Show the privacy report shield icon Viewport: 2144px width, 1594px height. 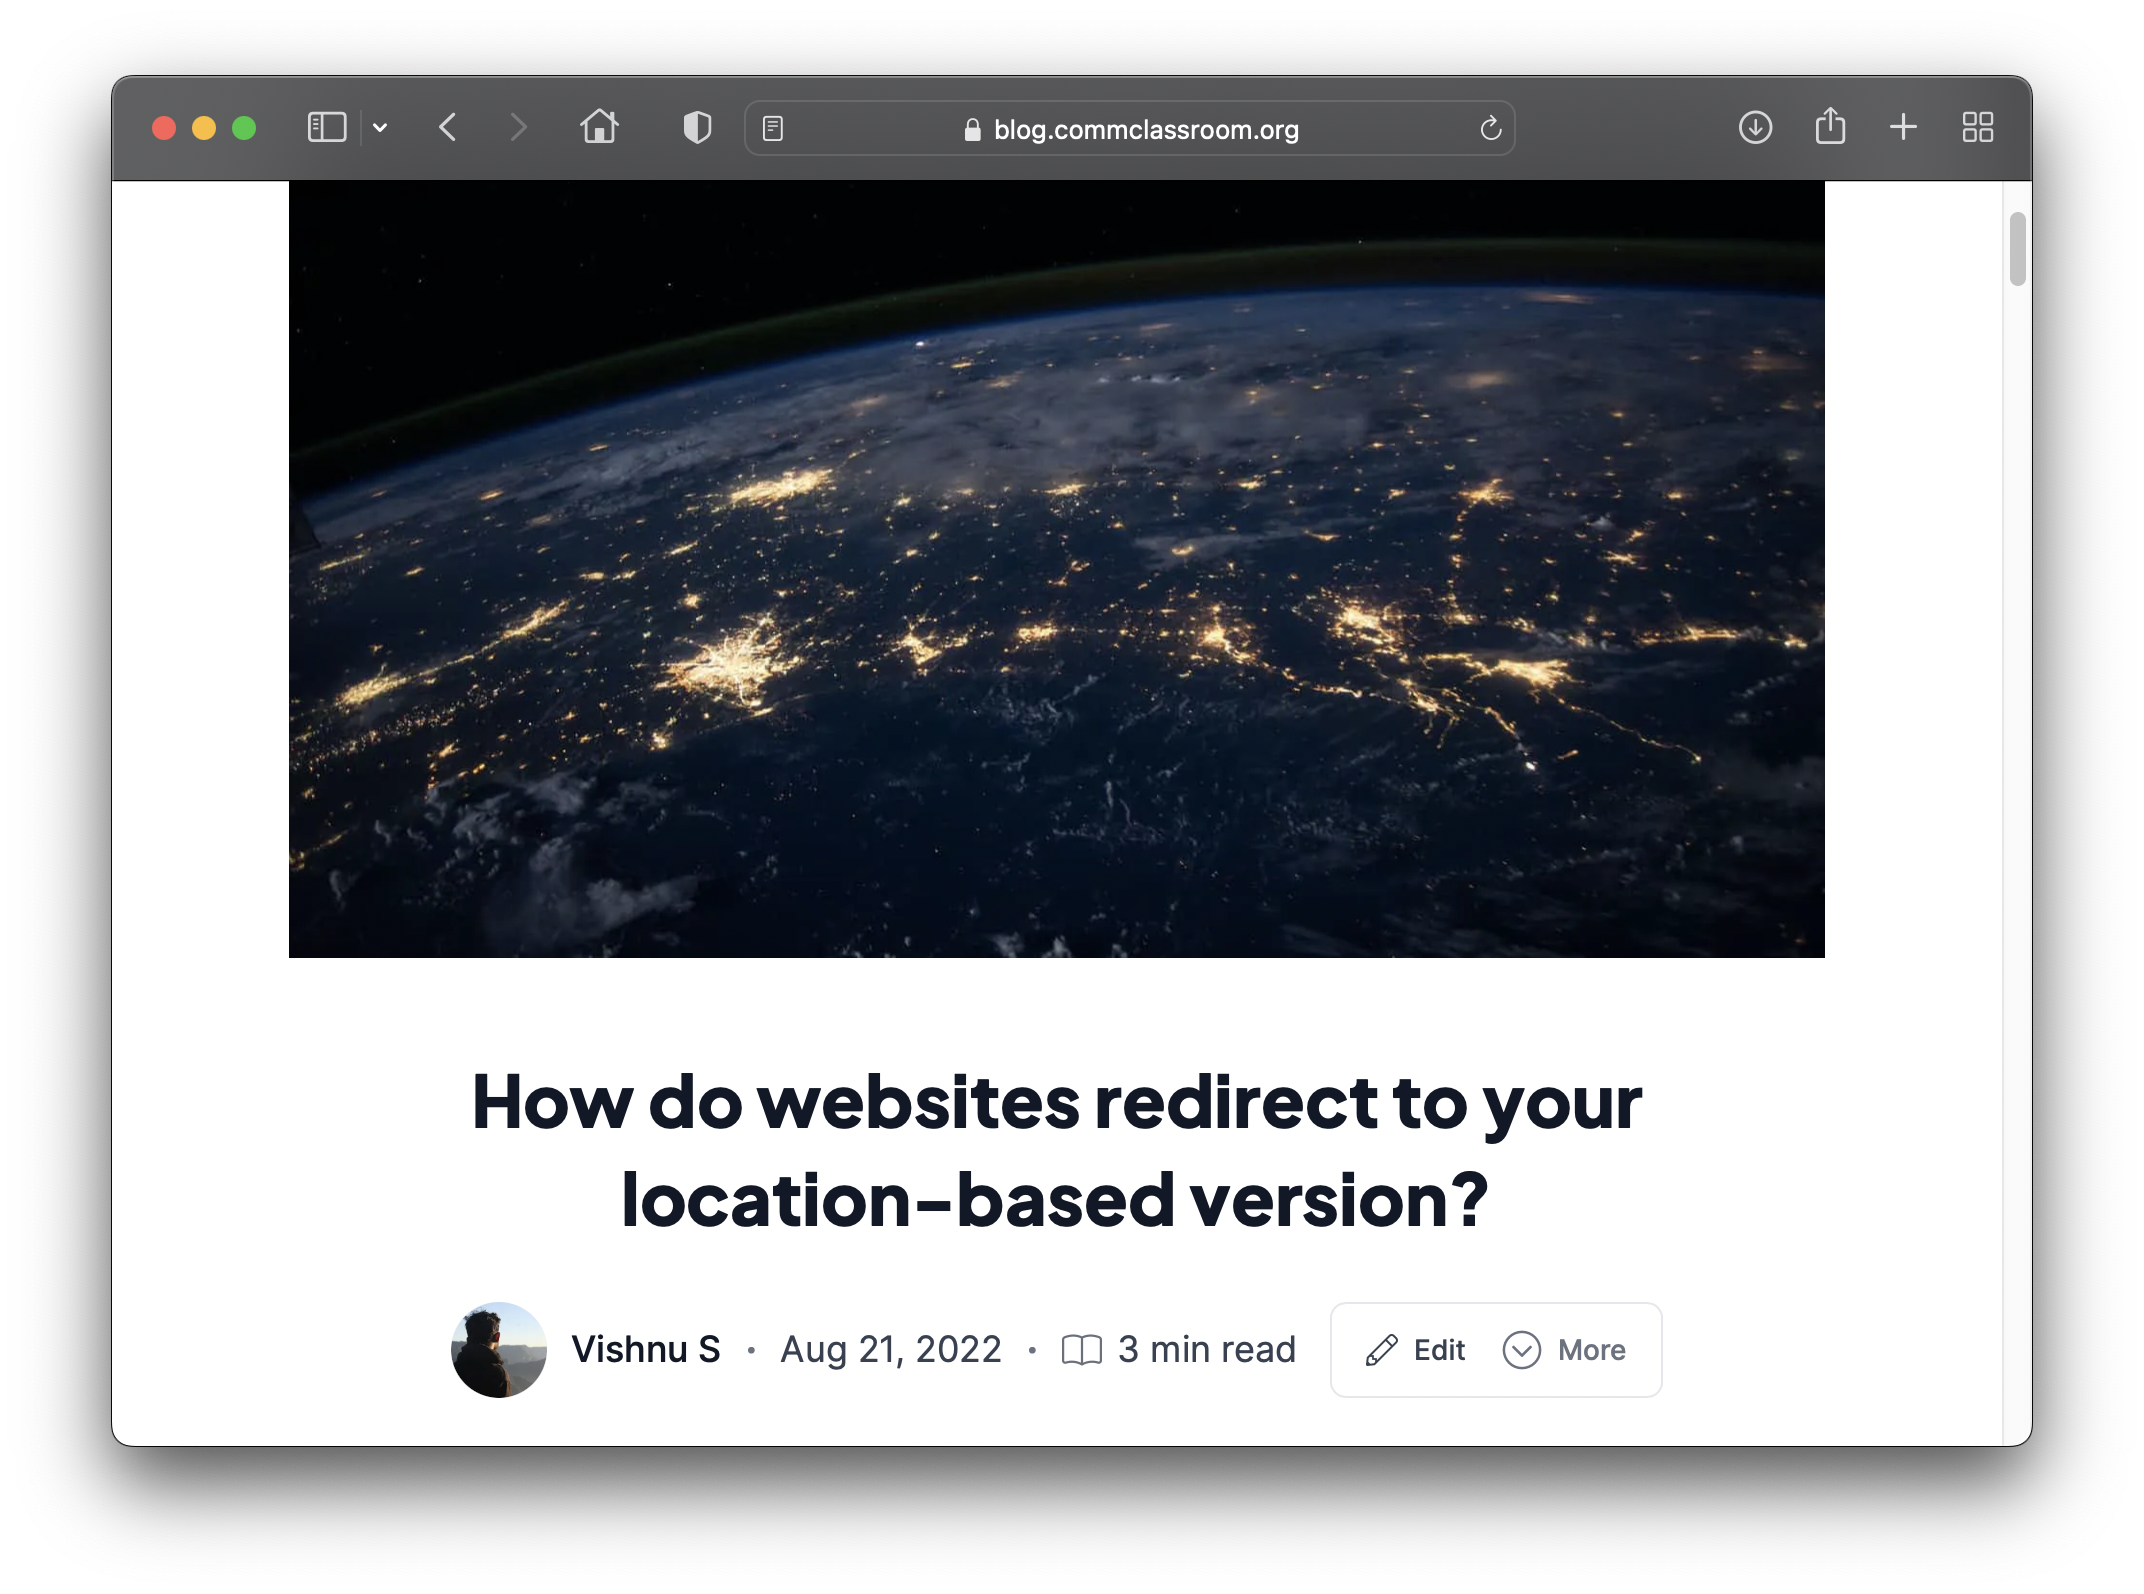point(697,128)
